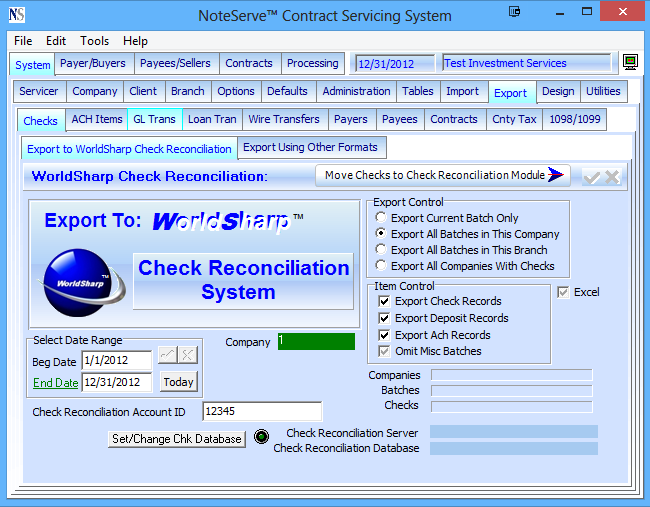
Task: Click the NS application icon in title bar
Action: click(x=16, y=15)
